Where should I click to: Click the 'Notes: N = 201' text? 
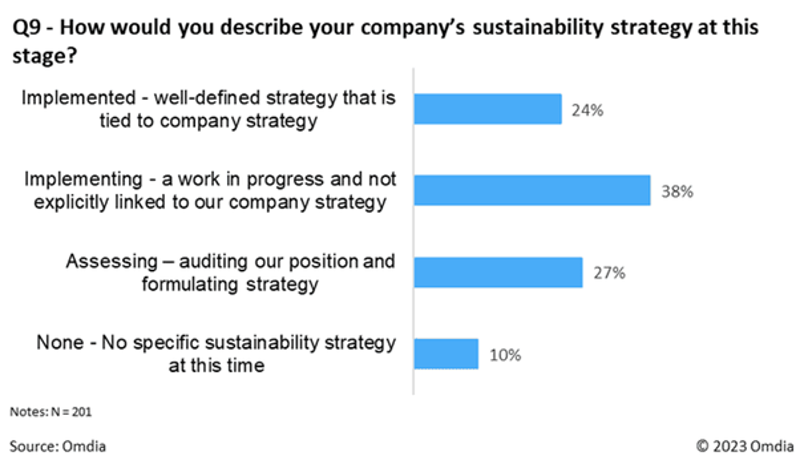(51, 412)
